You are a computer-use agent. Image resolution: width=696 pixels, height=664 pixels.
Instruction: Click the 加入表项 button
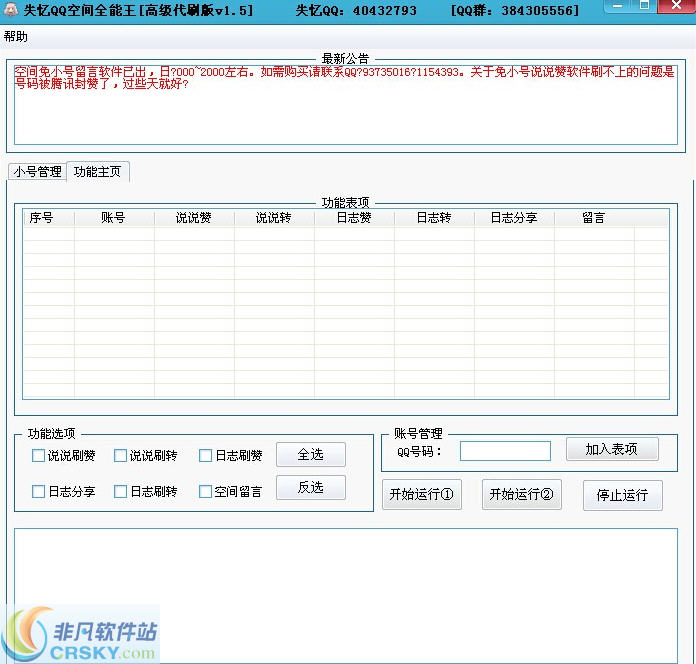pyautogui.click(x=612, y=449)
